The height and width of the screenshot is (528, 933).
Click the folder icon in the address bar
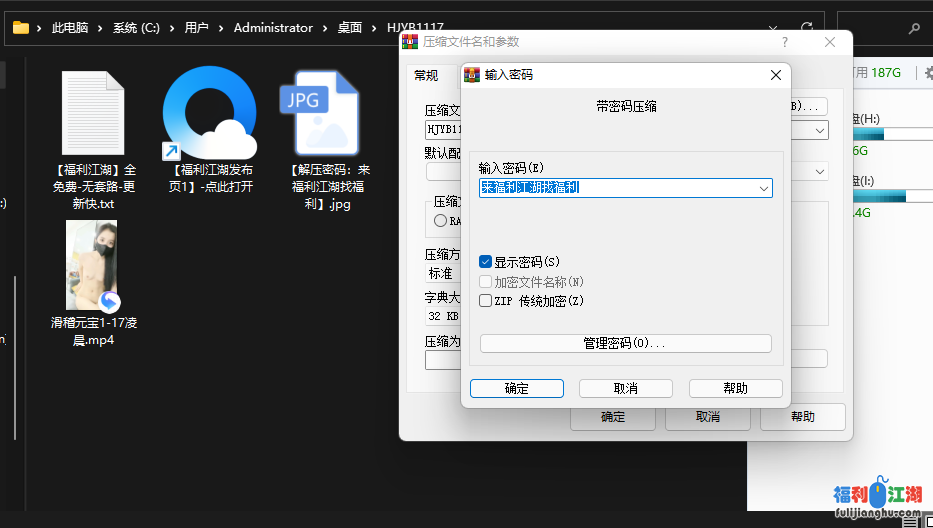tap(20, 28)
